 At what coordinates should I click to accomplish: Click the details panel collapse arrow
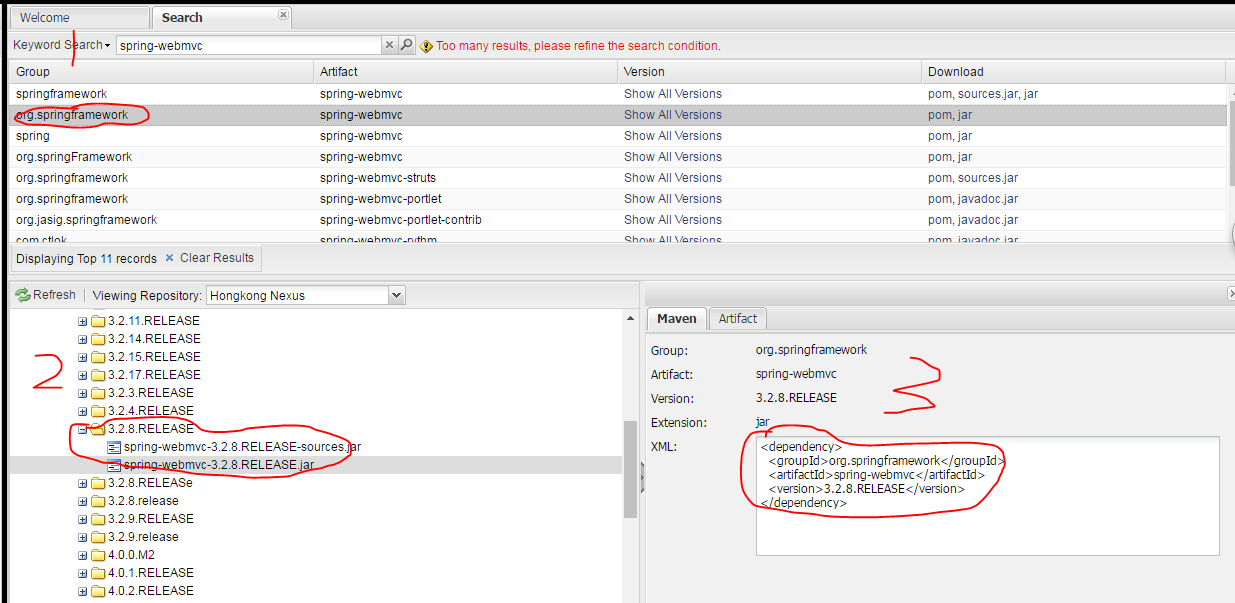(1231, 293)
